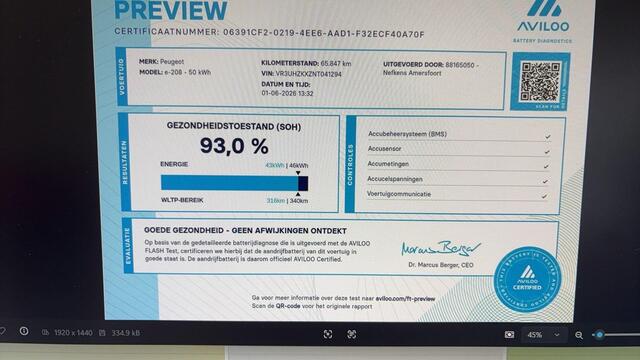
Task: Click the checkmark beside Accubeheersysteem (BMS)
Action: 547,137
